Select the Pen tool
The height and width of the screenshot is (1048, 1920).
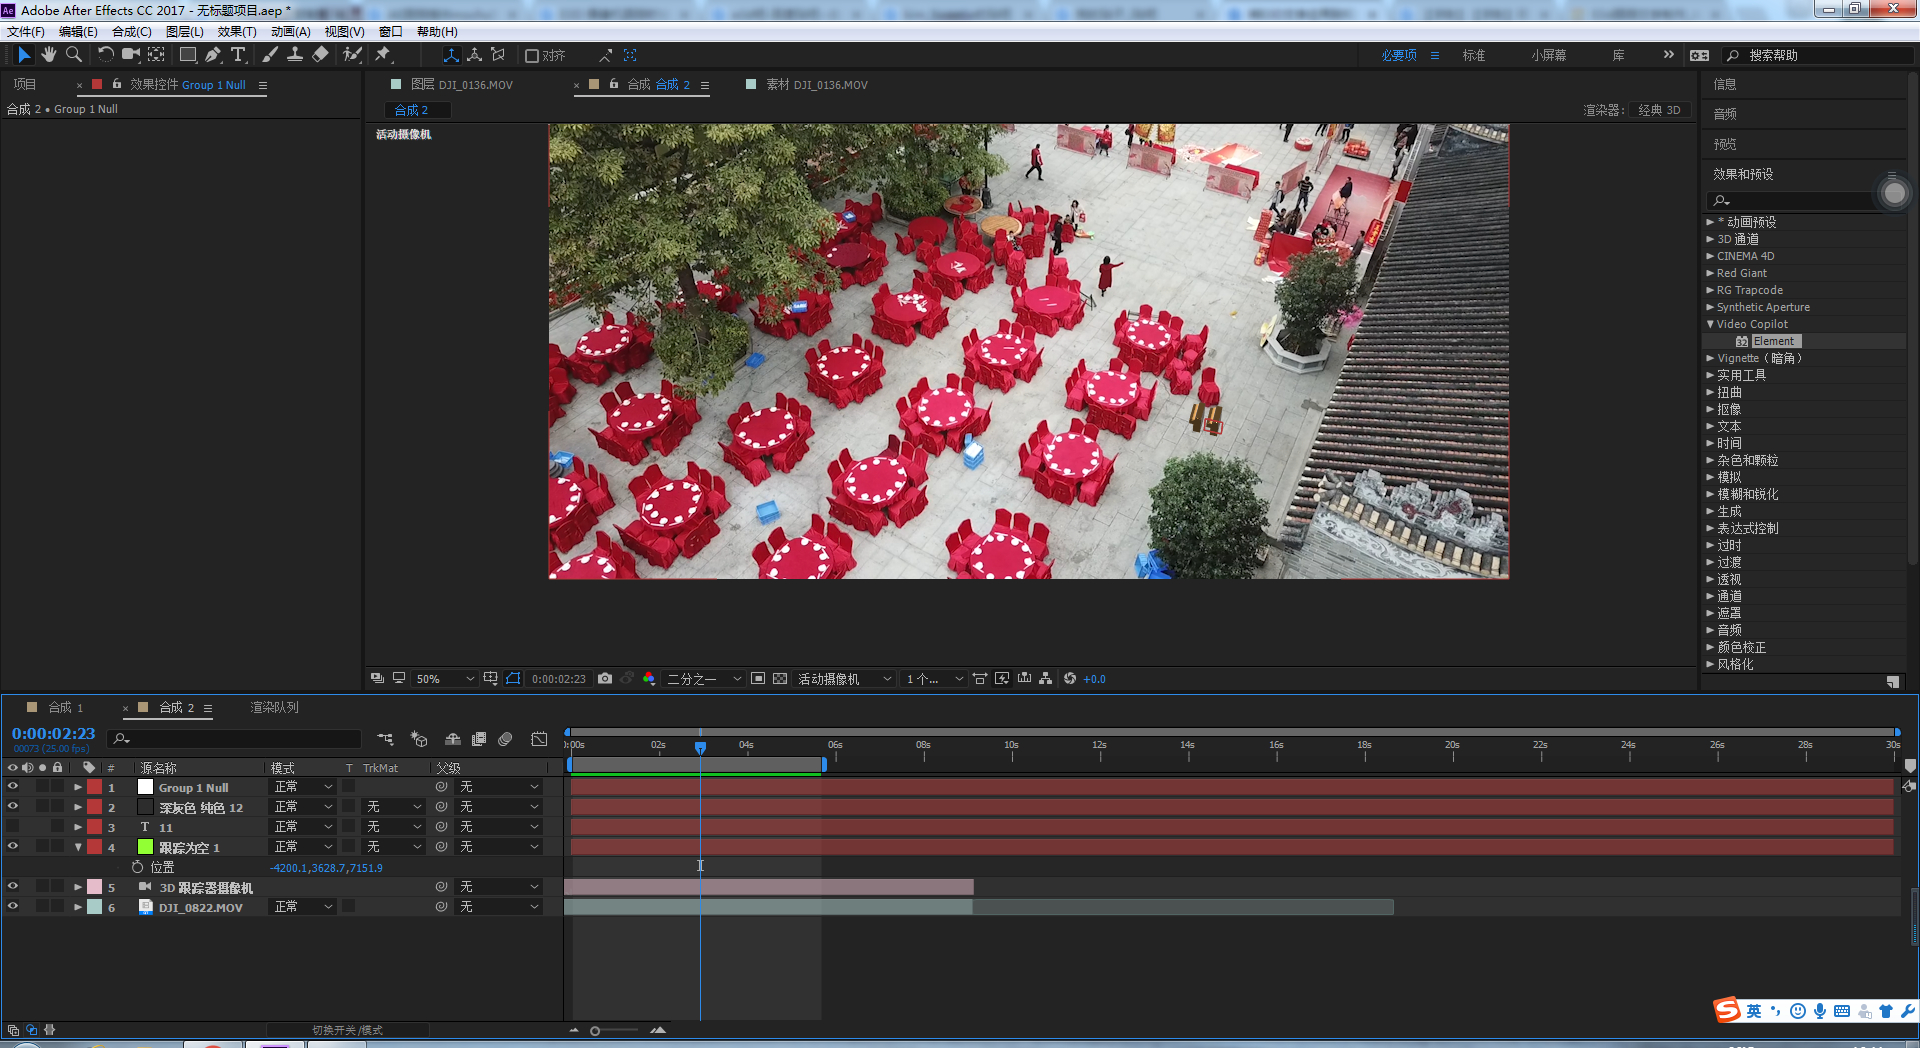(x=213, y=55)
